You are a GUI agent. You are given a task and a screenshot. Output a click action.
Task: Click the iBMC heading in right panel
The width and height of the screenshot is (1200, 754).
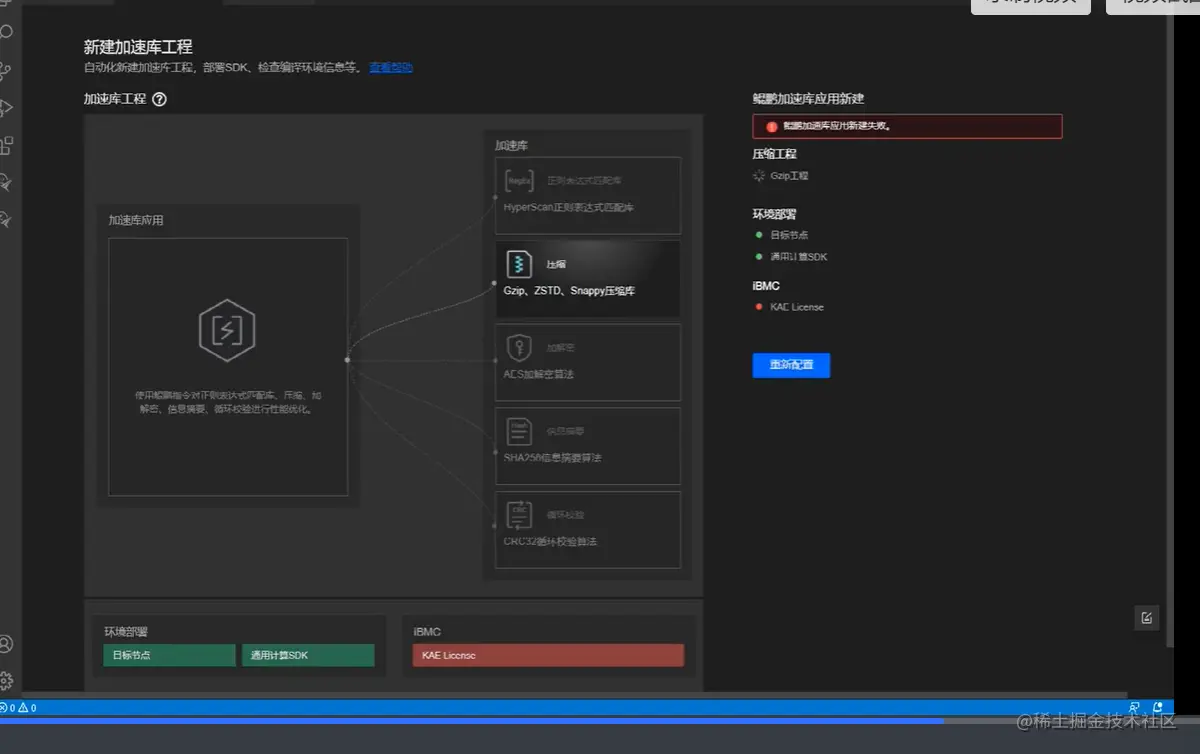[766, 286]
